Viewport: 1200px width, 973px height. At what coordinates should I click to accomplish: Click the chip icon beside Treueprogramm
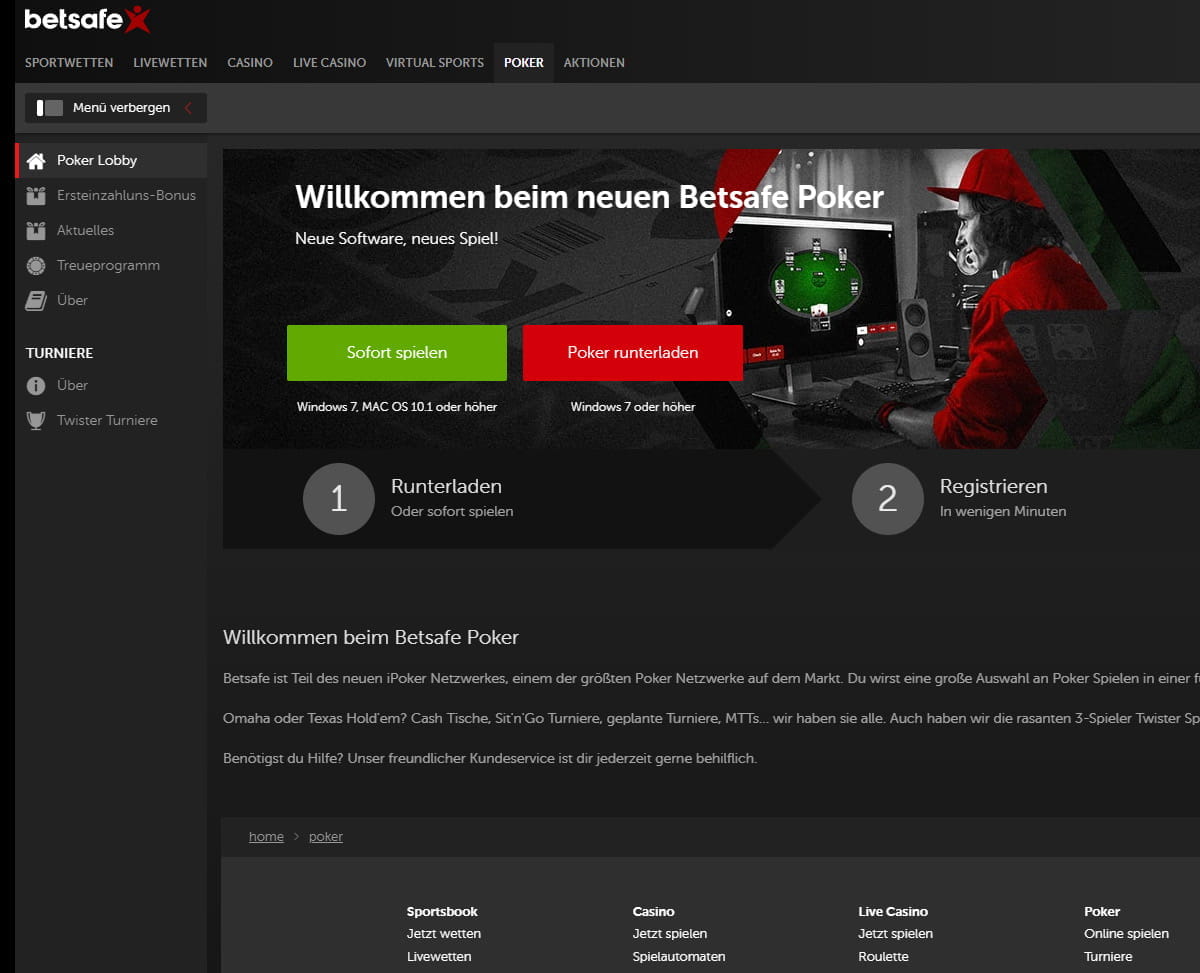pos(36,265)
